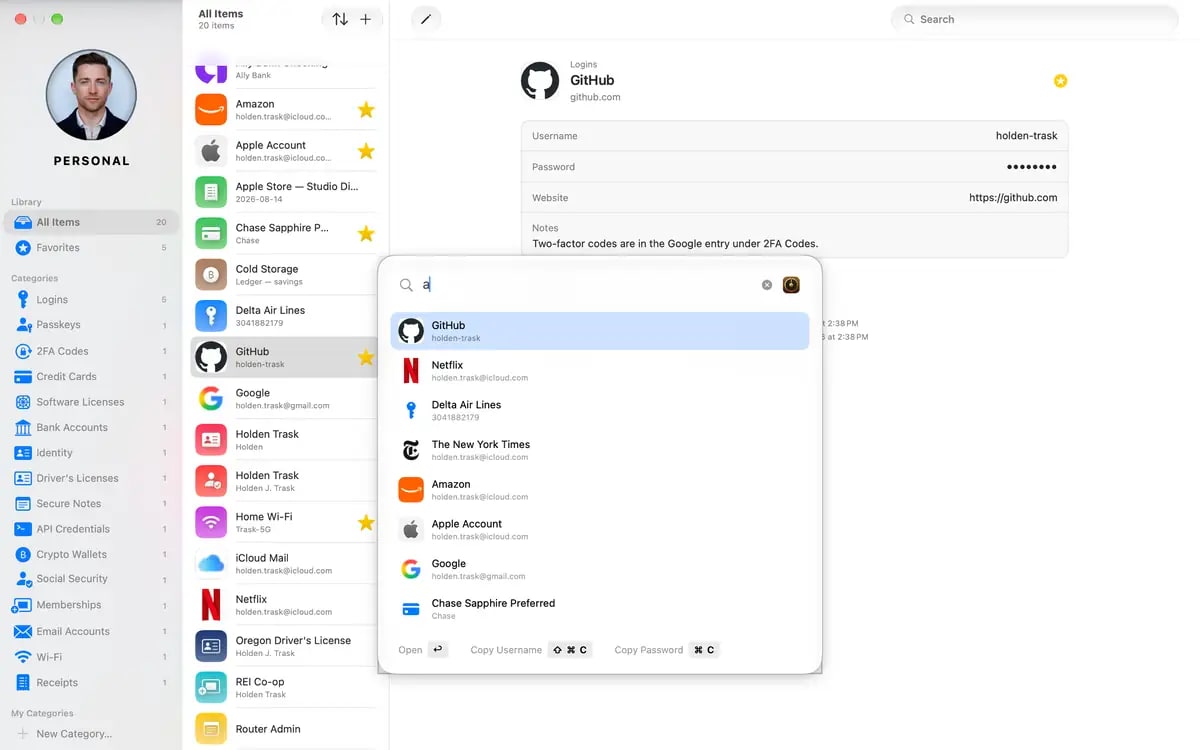This screenshot has width=1200, height=750.
Task: Toggle the favorite star on GitHub details
Action: click(x=1060, y=80)
